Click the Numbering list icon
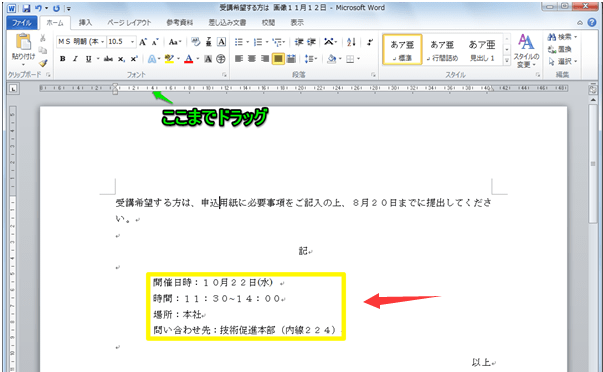The image size is (603, 372). (258, 42)
